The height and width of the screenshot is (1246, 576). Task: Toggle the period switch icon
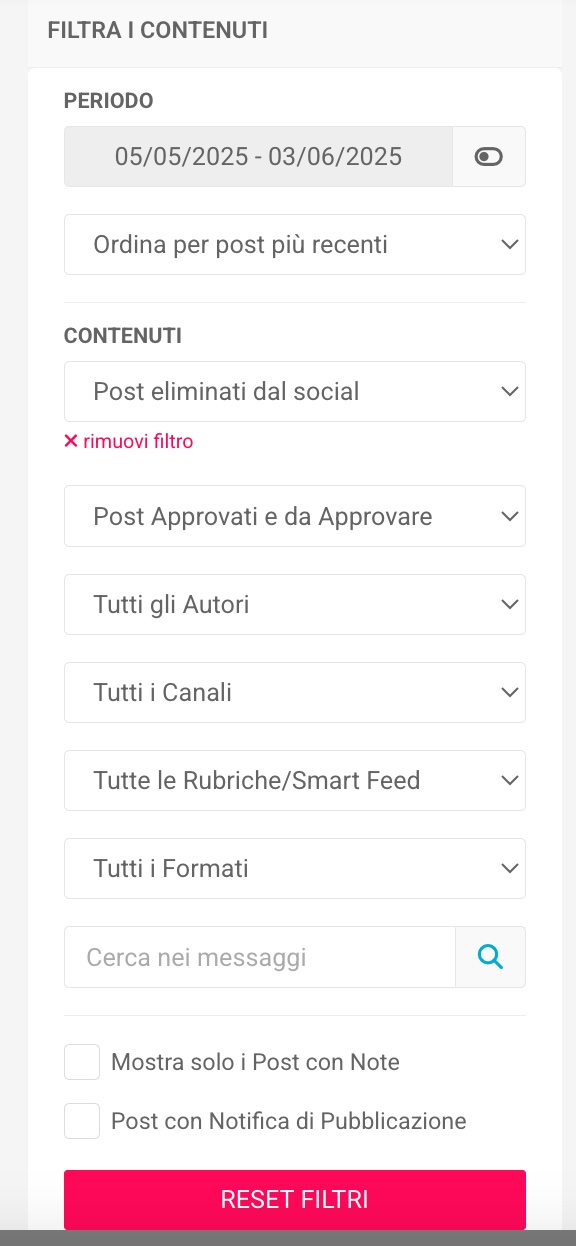pos(489,157)
